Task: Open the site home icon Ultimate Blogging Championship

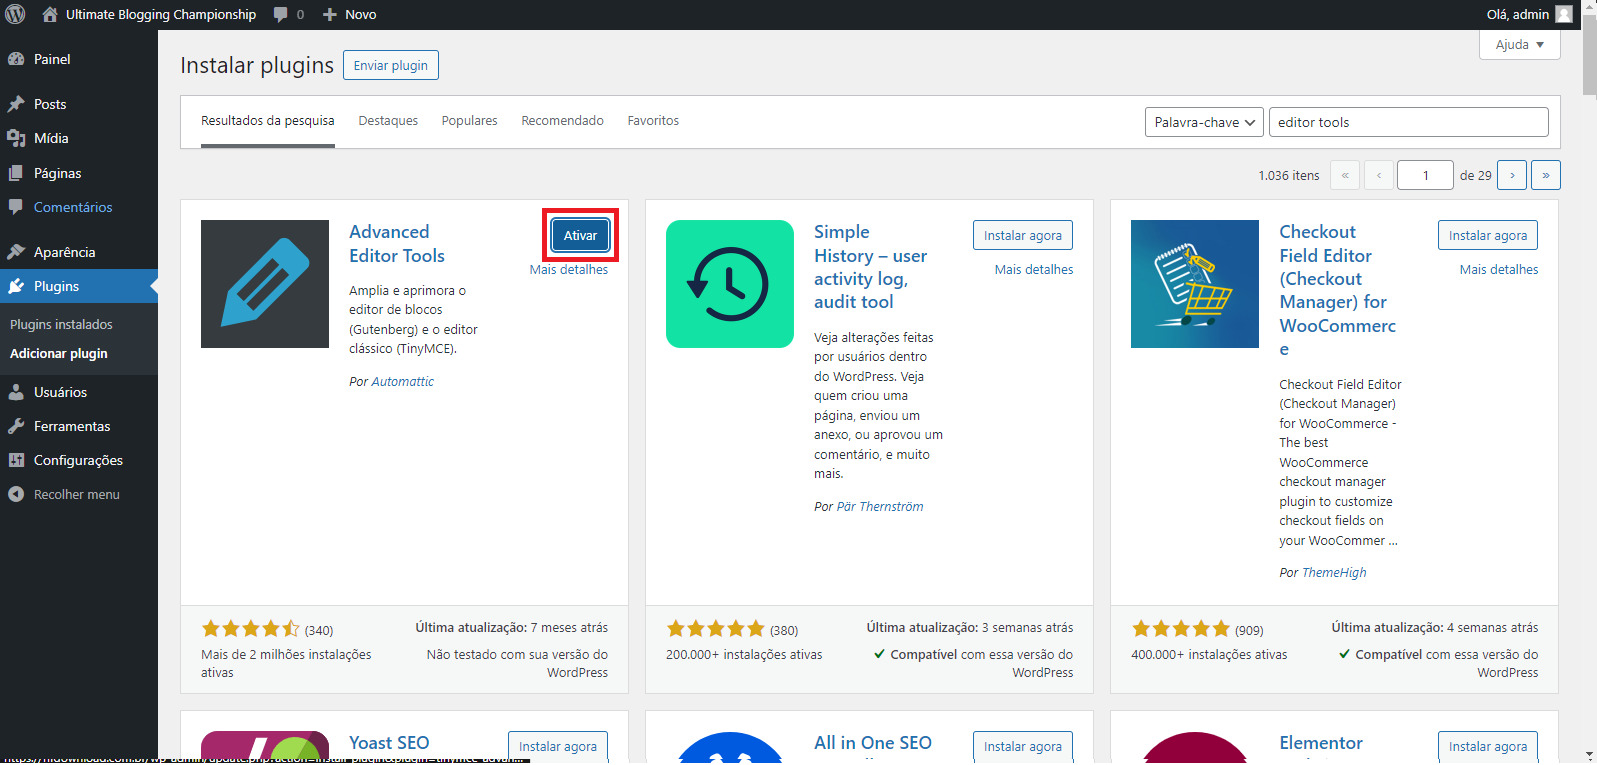Action: 49,14
